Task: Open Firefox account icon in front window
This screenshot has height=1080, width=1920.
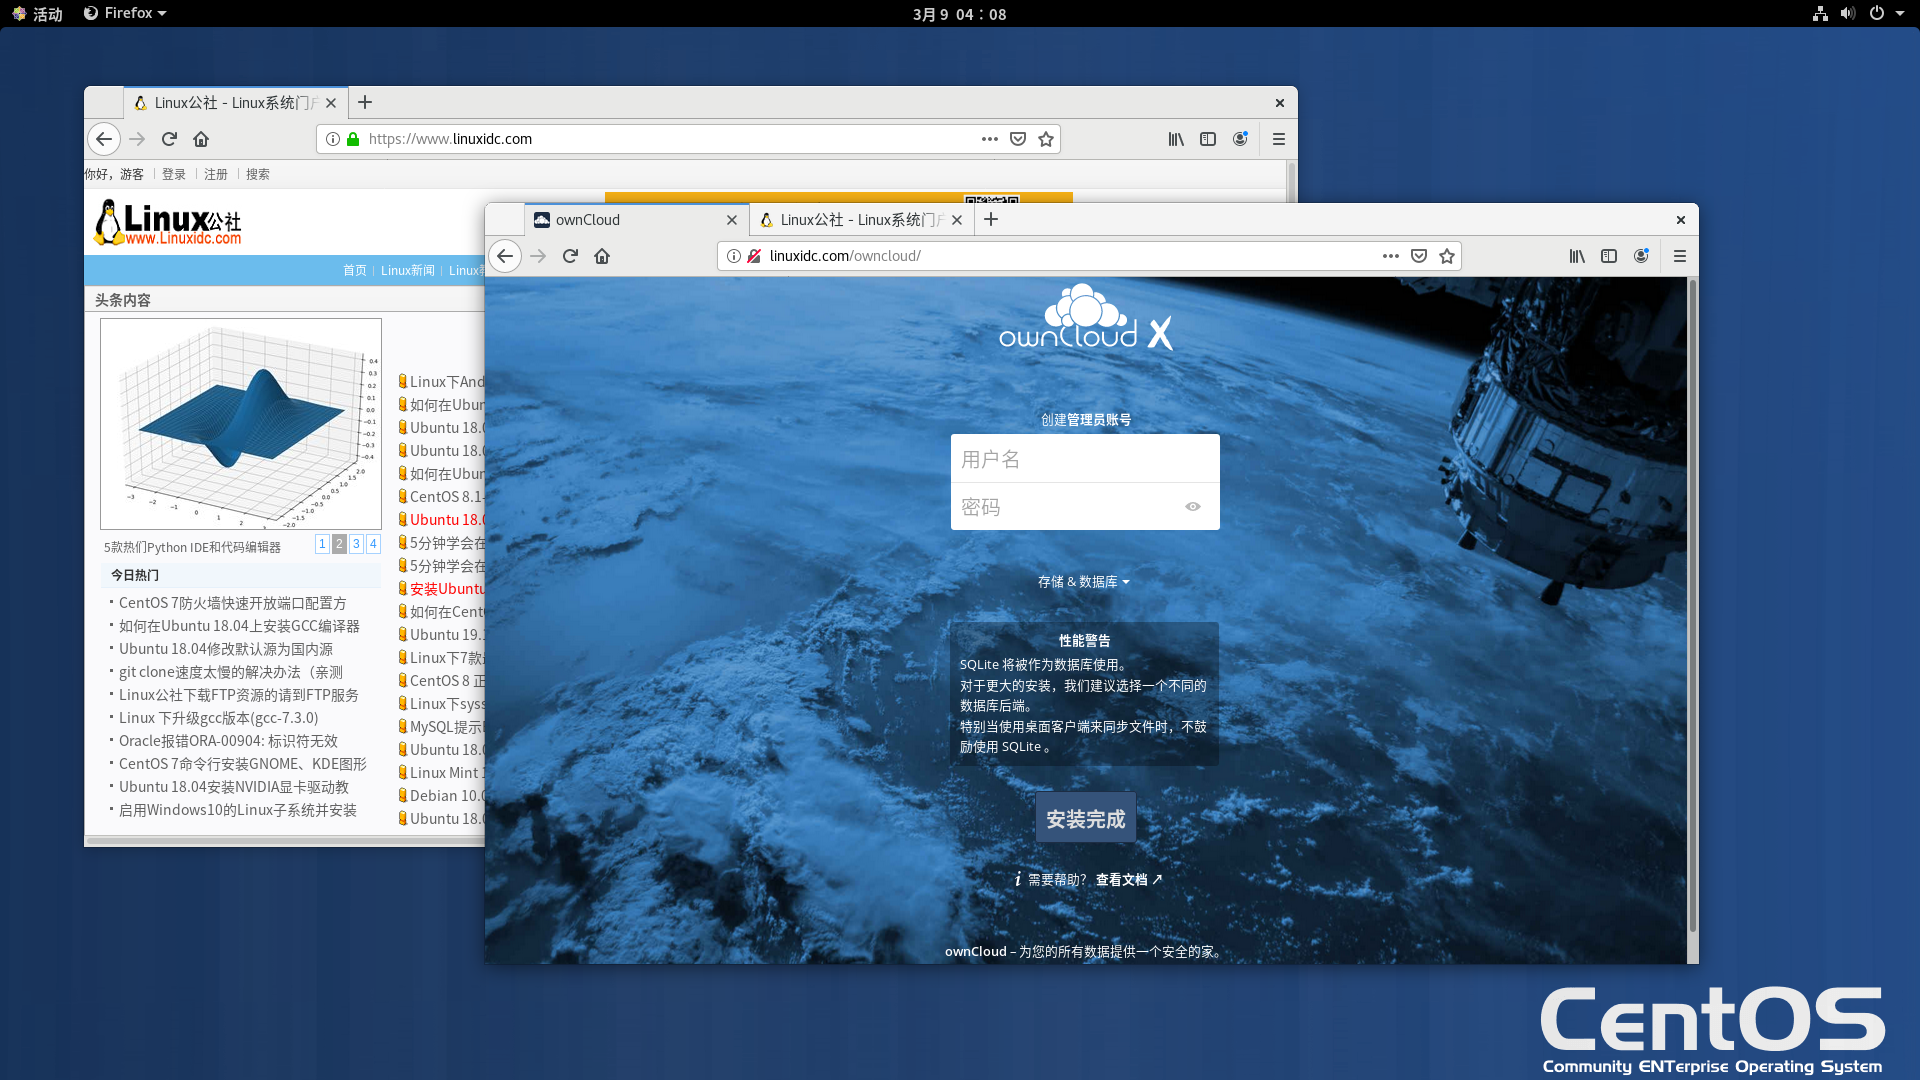Action: coord(1641,256)
